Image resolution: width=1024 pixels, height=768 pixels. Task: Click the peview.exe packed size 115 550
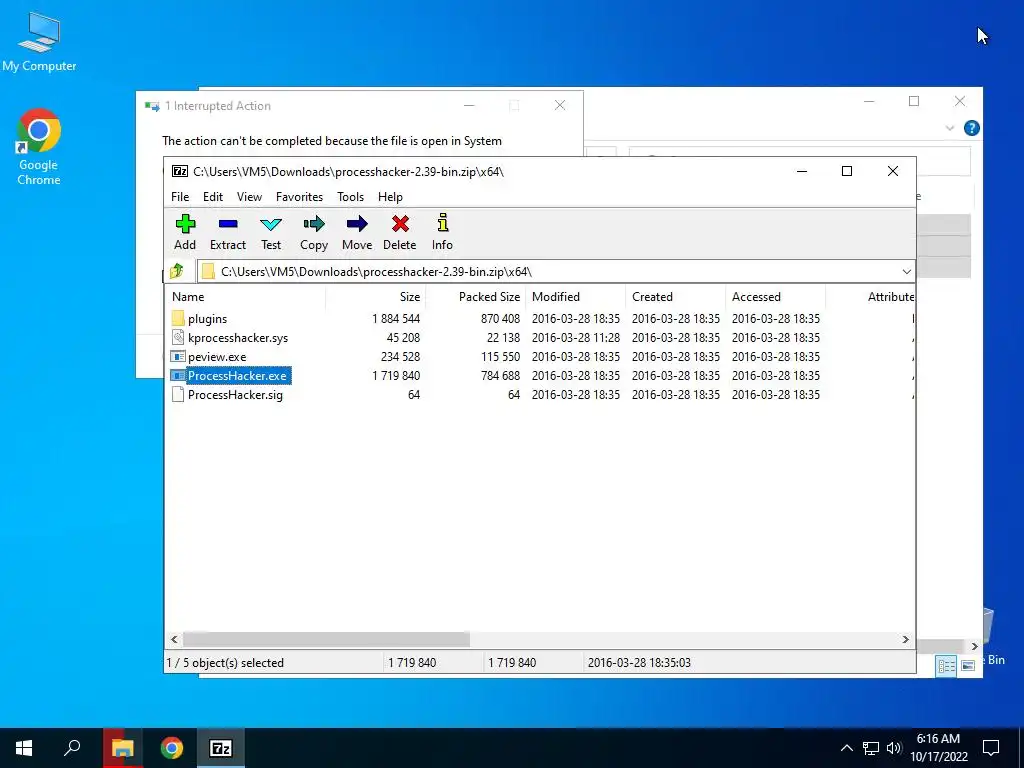(x=500, y=357)
